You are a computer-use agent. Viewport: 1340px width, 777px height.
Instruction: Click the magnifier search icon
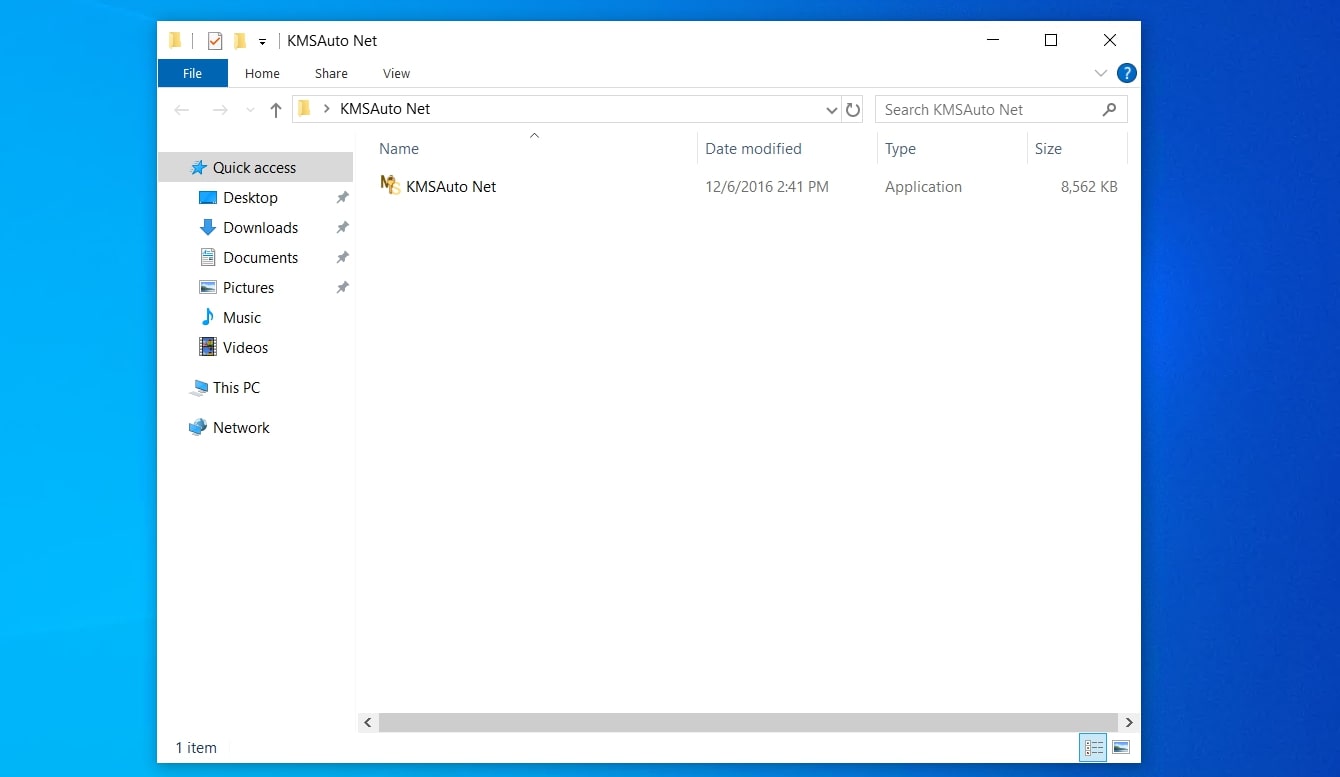click(1109, 109)
